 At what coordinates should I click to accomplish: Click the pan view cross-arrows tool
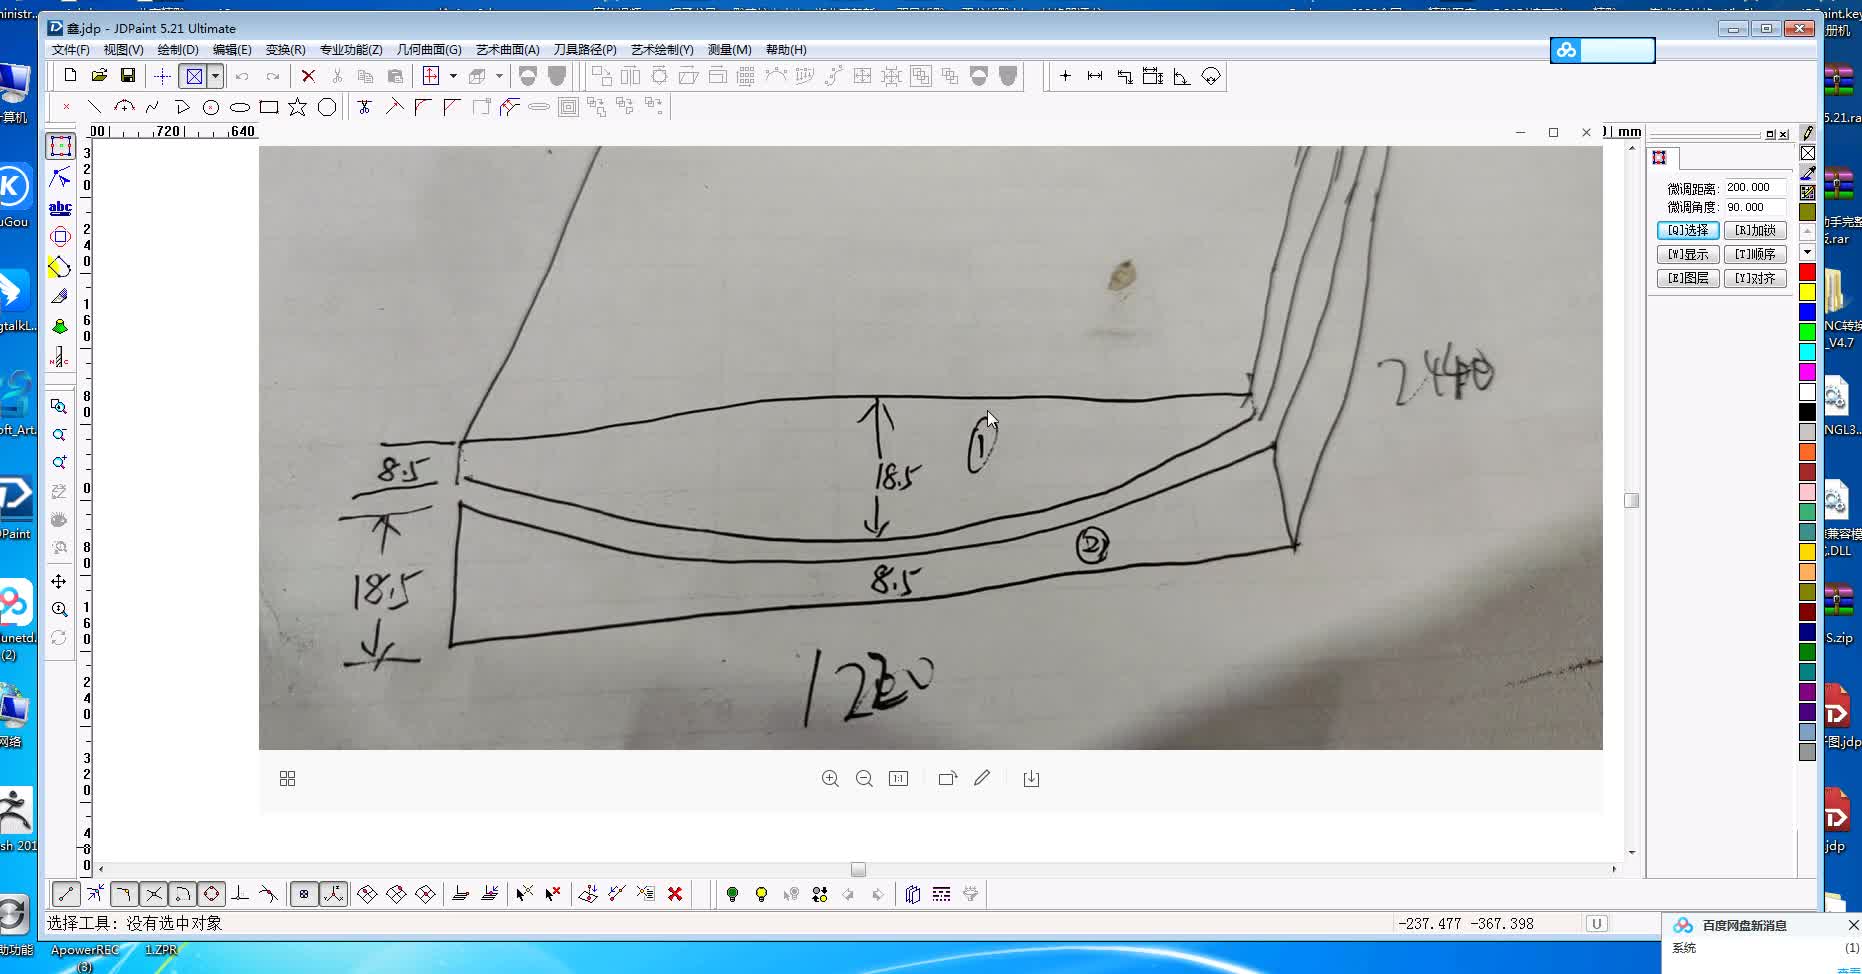(59, 581)
